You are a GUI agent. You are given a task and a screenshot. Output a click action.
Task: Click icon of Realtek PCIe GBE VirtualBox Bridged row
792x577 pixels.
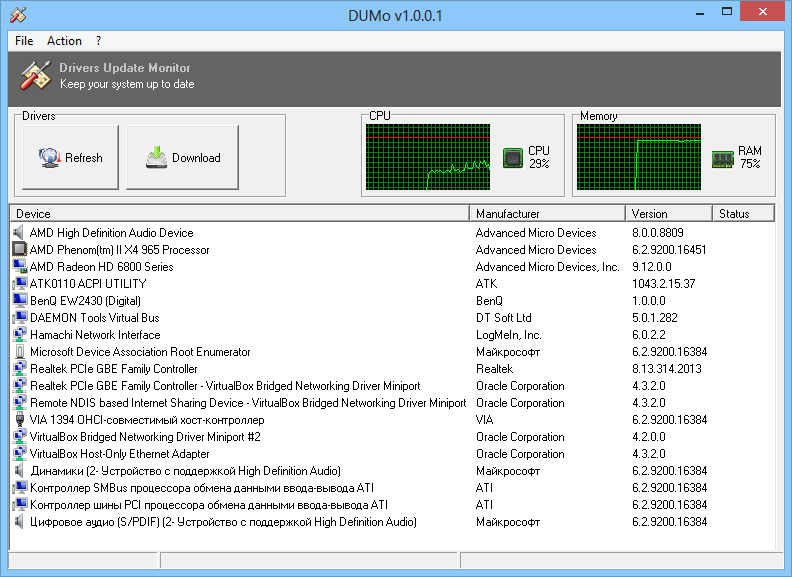[x=19, y=386]
